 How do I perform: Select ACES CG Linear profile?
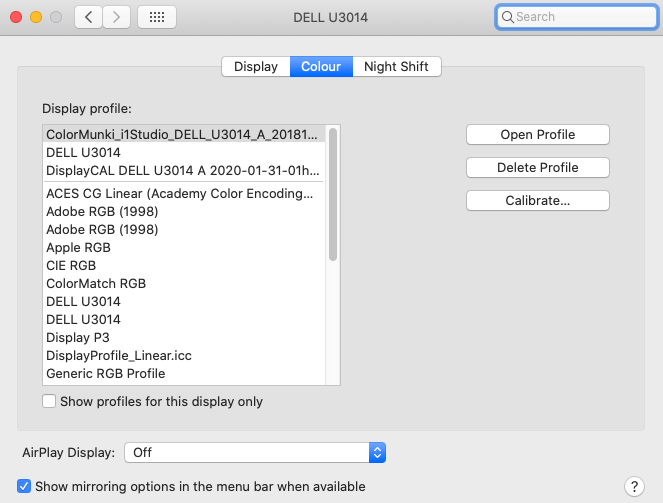[x=184, y=193]
